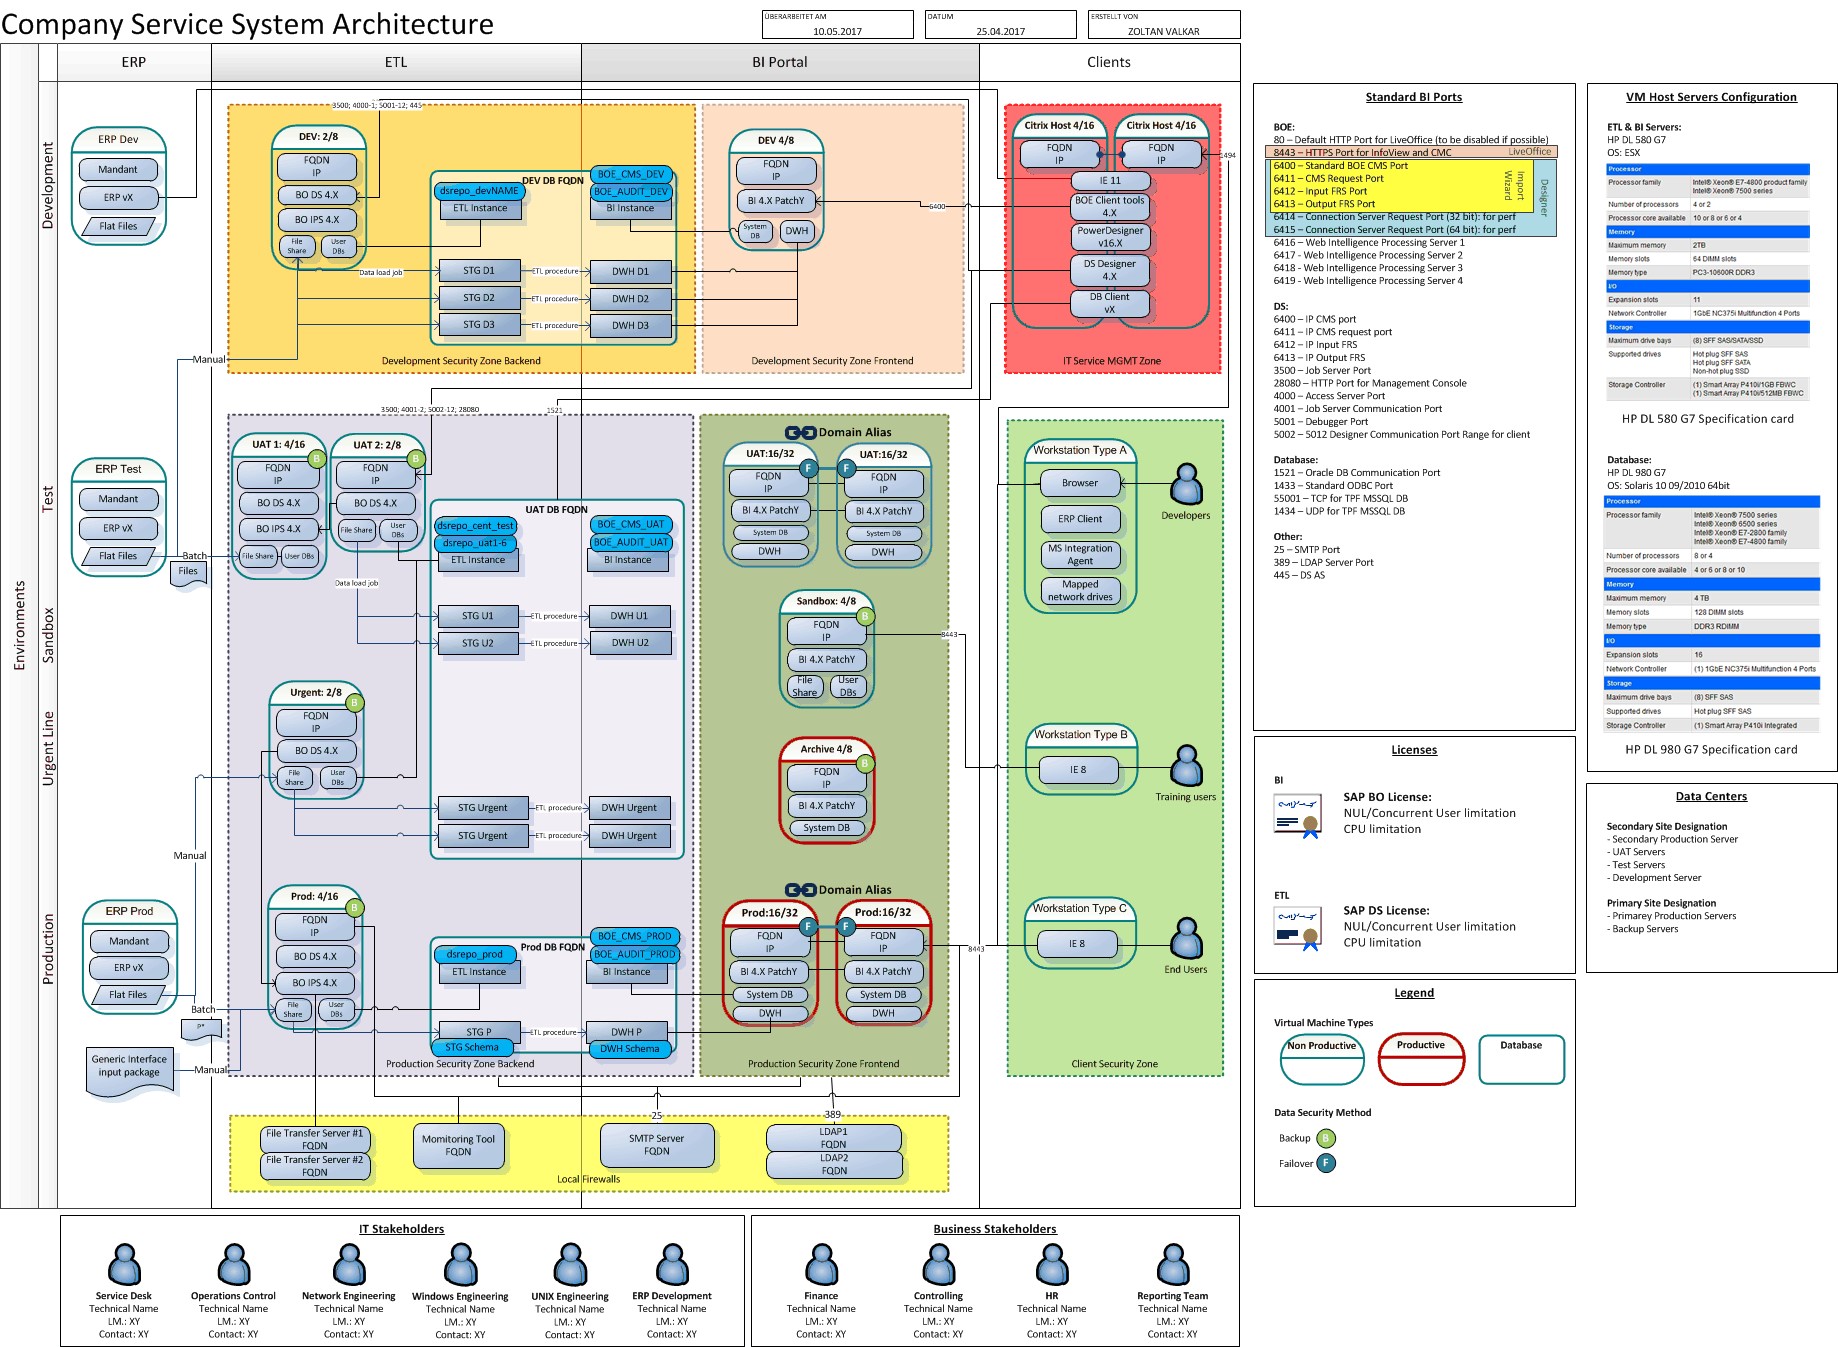Select the Reporting Team person icon

pos(1173,1264)
